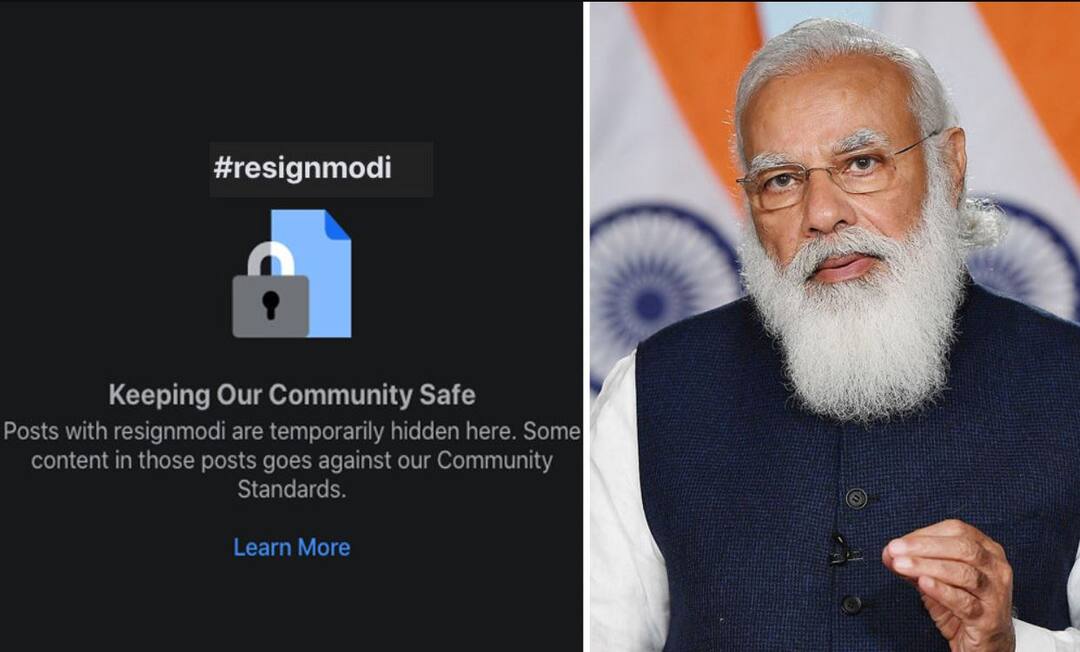Open the photo of the bearded man
Screen dimensions: 1080x652
835,326
